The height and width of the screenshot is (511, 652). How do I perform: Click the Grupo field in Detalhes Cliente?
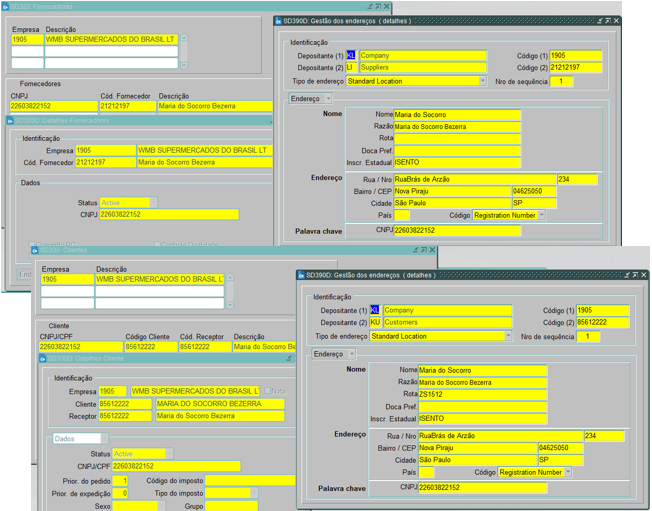coord(231,506)
